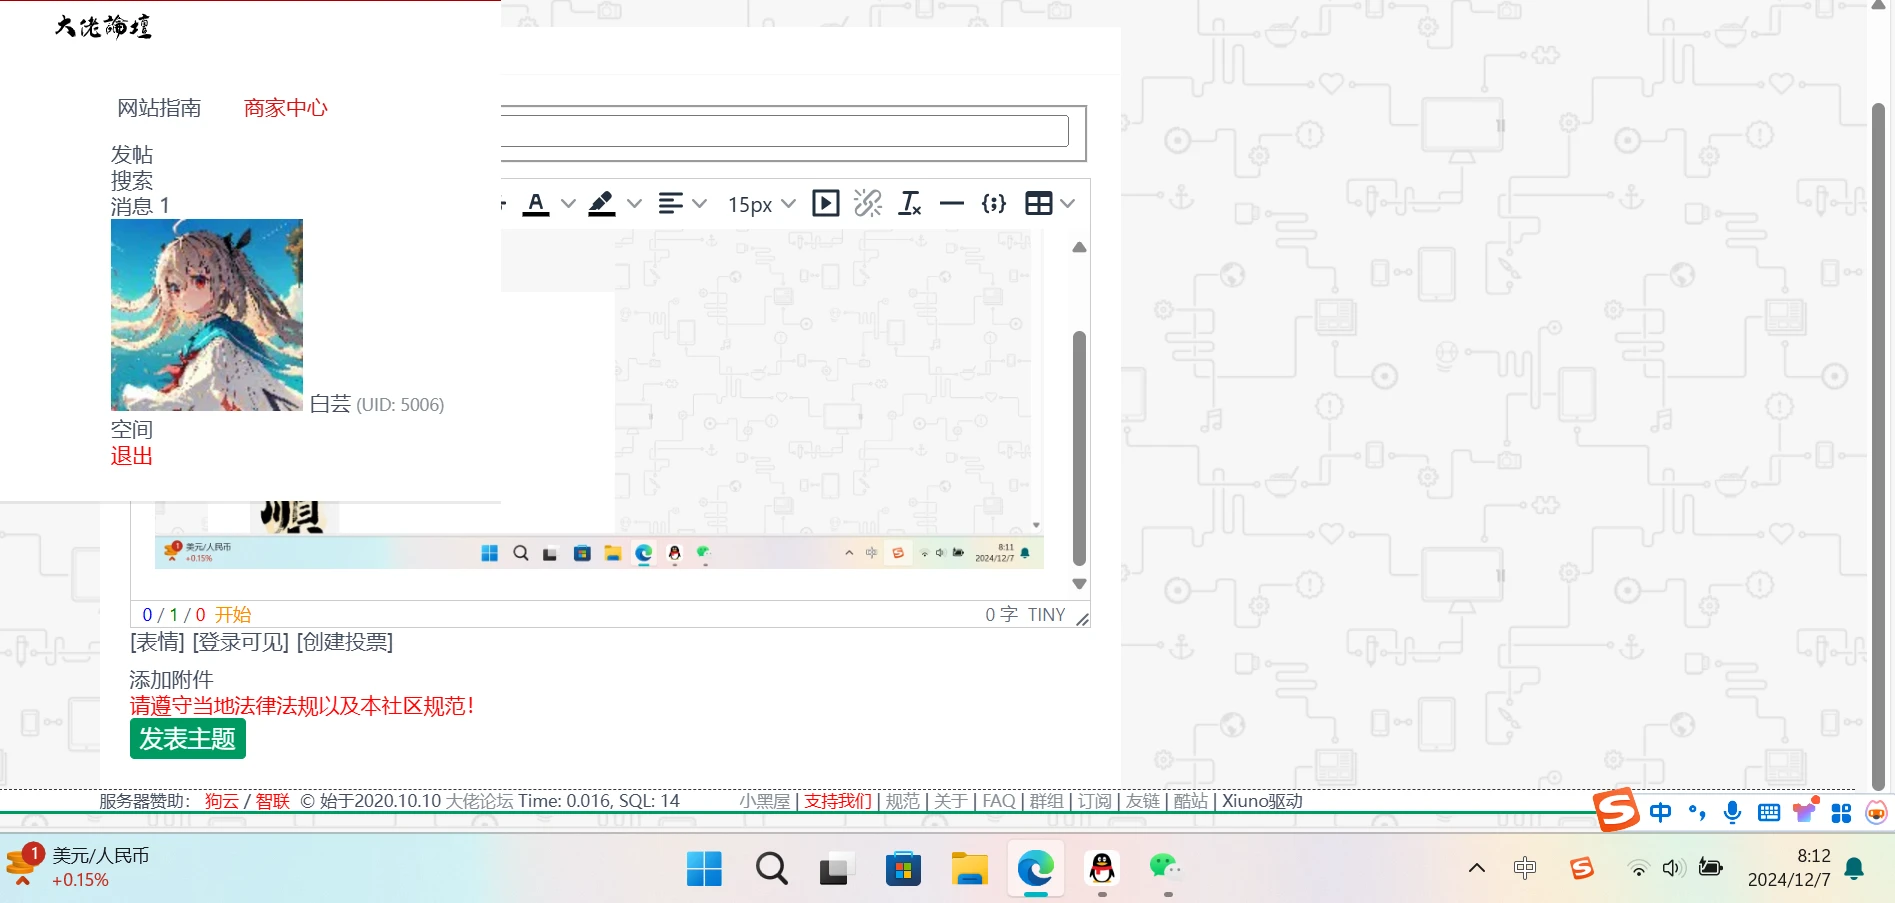Click the insert table icon

1038,204
